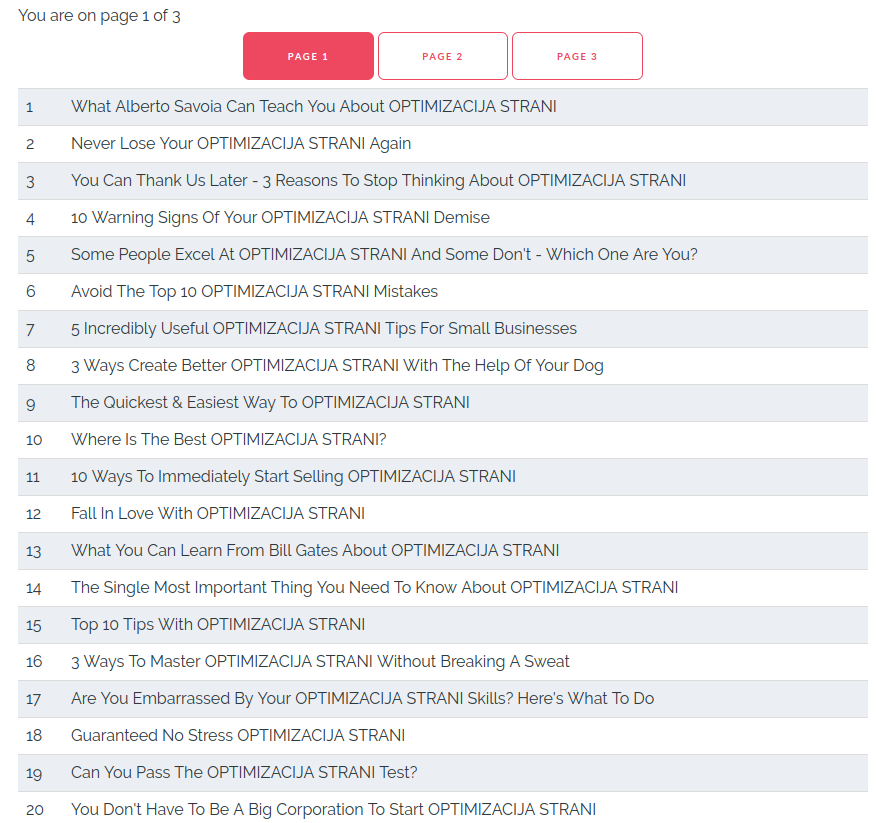Image resolution: width=878 pixels, height=823 pixels.
Task: Select the "Tips For Small Businesses" row
Action: 323,329
